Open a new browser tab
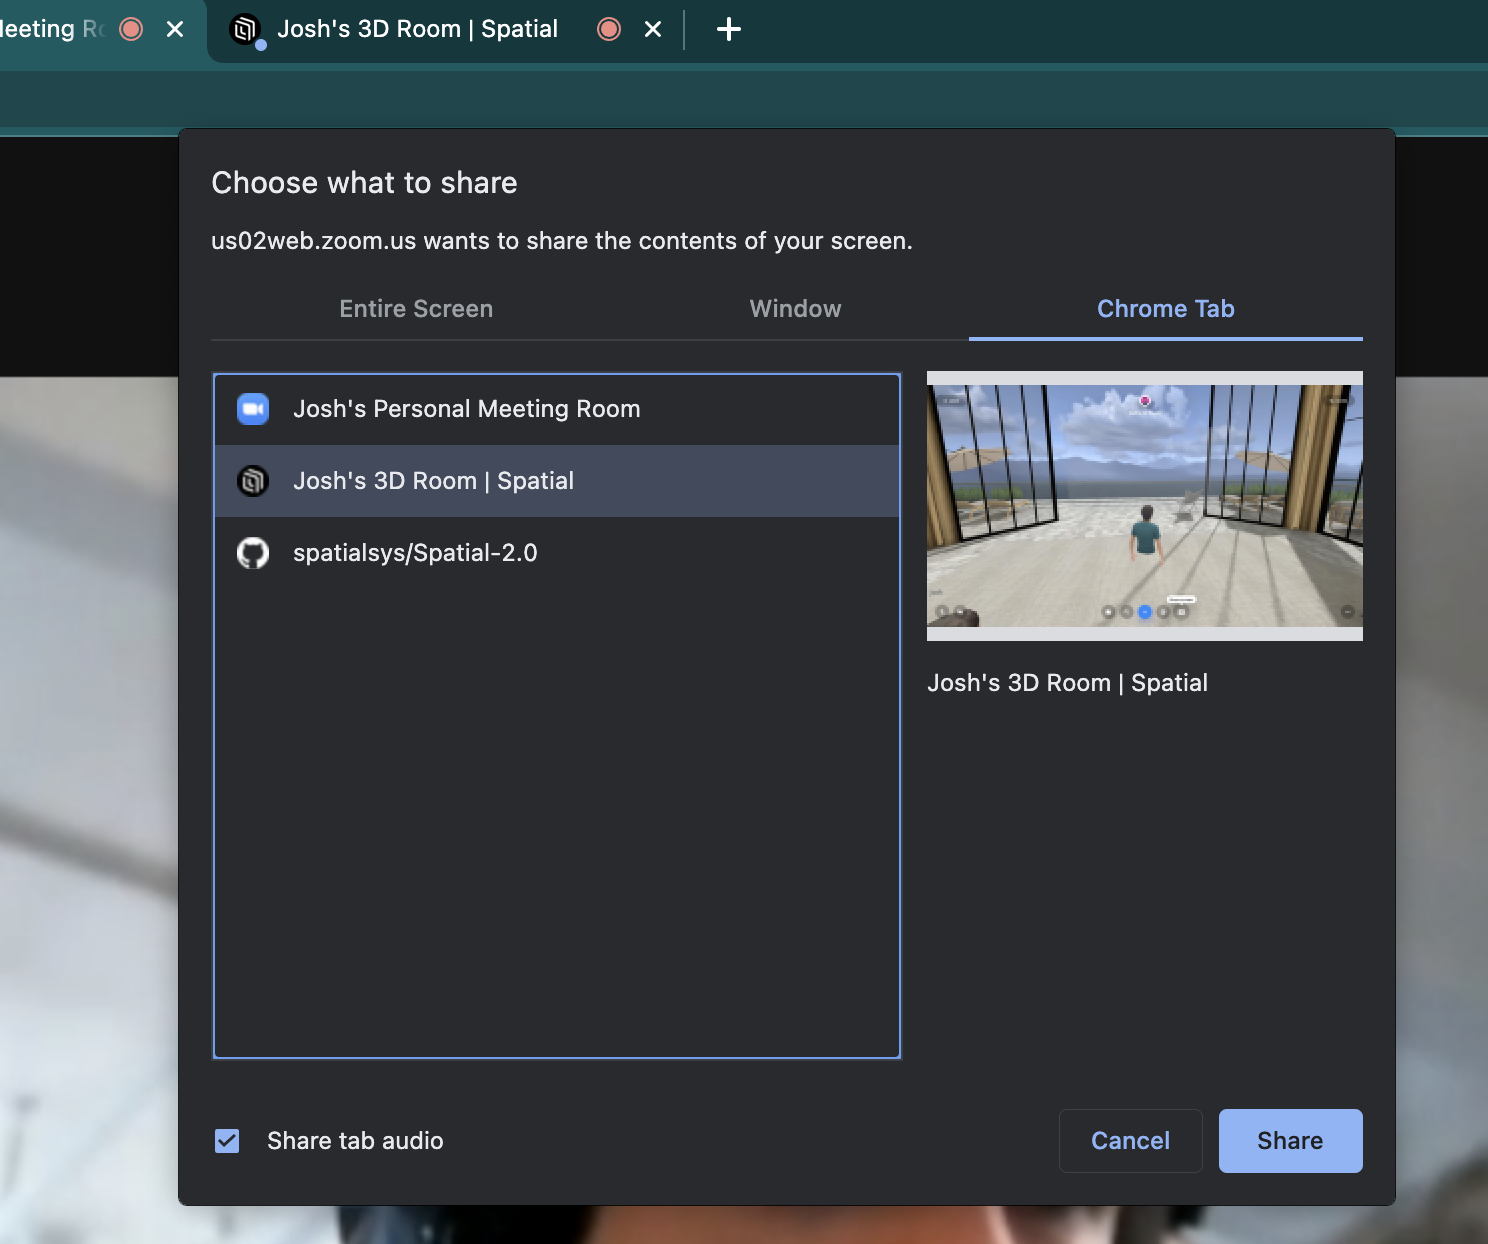Image resolution: width=1488 pixels, height=1244 pixels. click(x=729, y=29)
